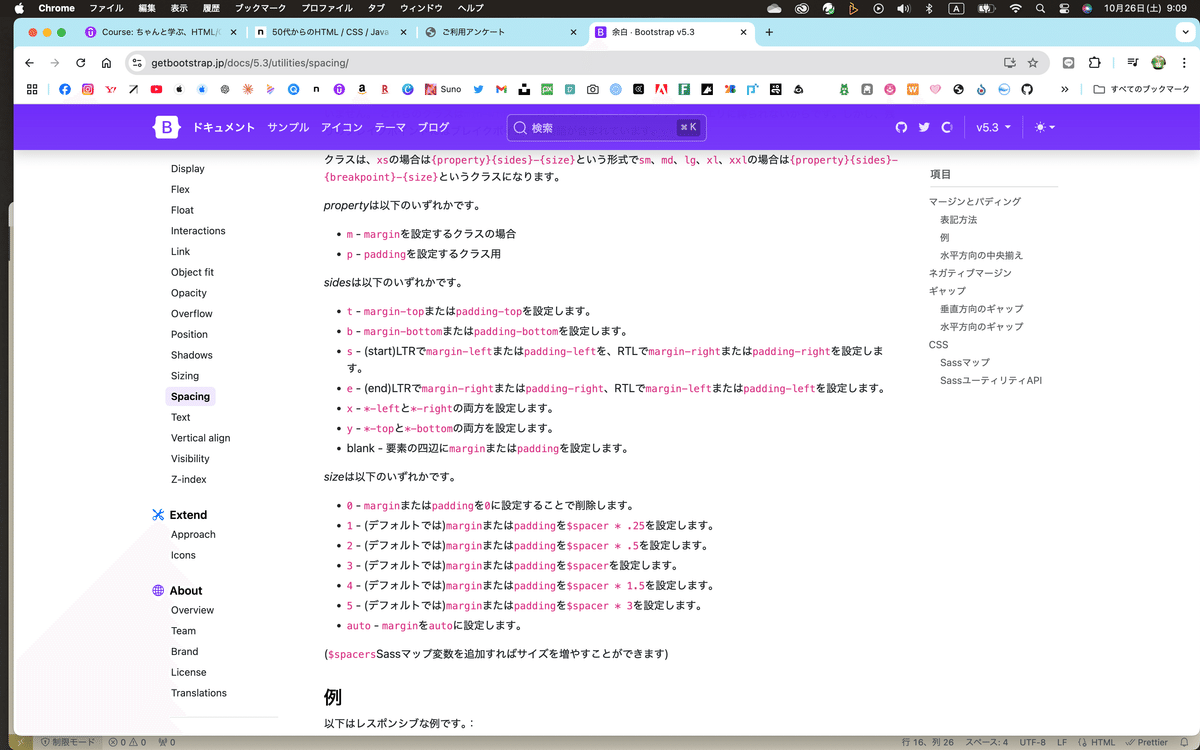Click the scissors icon beside Extend
The image size is (1200, 750).
coord(158,514)
